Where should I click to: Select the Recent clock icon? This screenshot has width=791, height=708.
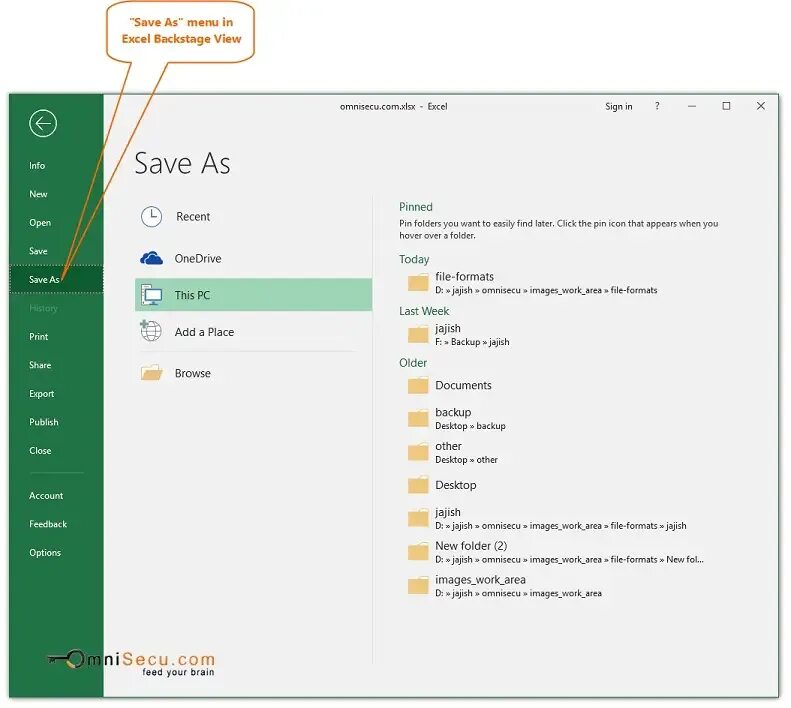pyautogui.click(x=151, y=217)
